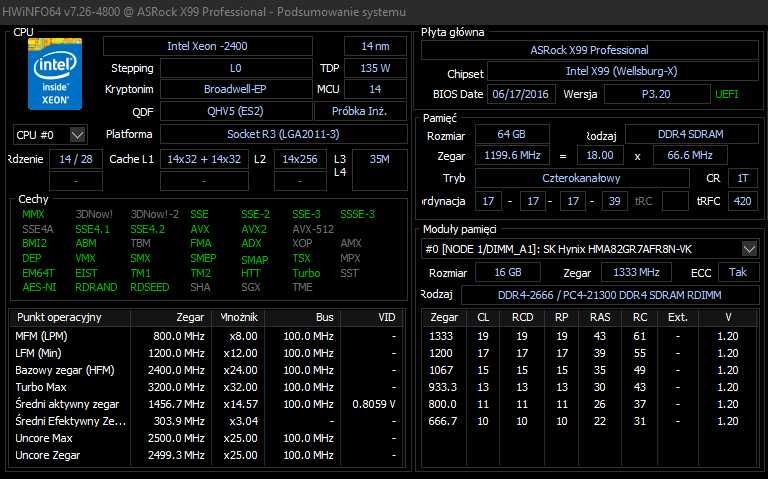Image resolution: width=768 pixels, height=479 pixels.
Task: Click the CR value 1T
Action: [x=743, y=178]
